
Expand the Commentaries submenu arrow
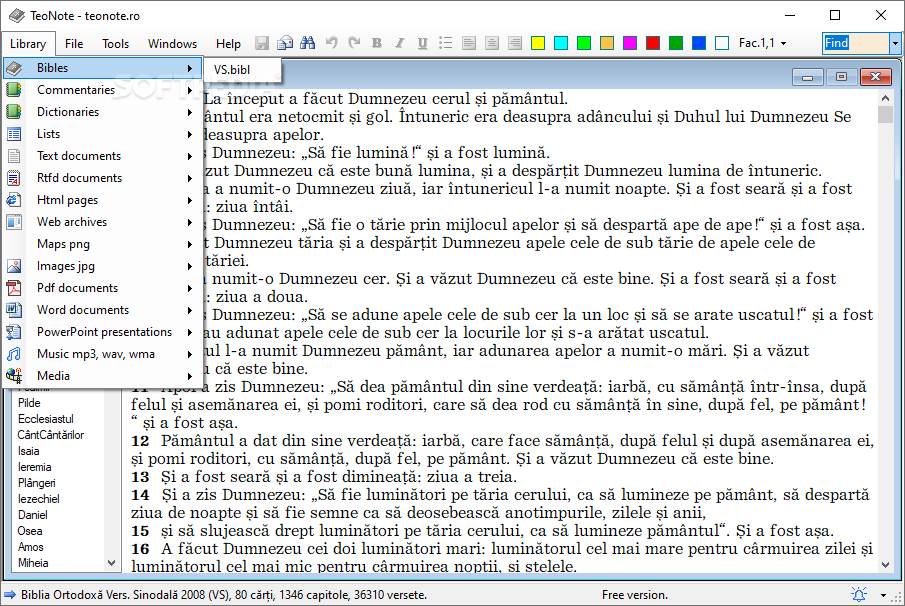[x=189, y=90]
